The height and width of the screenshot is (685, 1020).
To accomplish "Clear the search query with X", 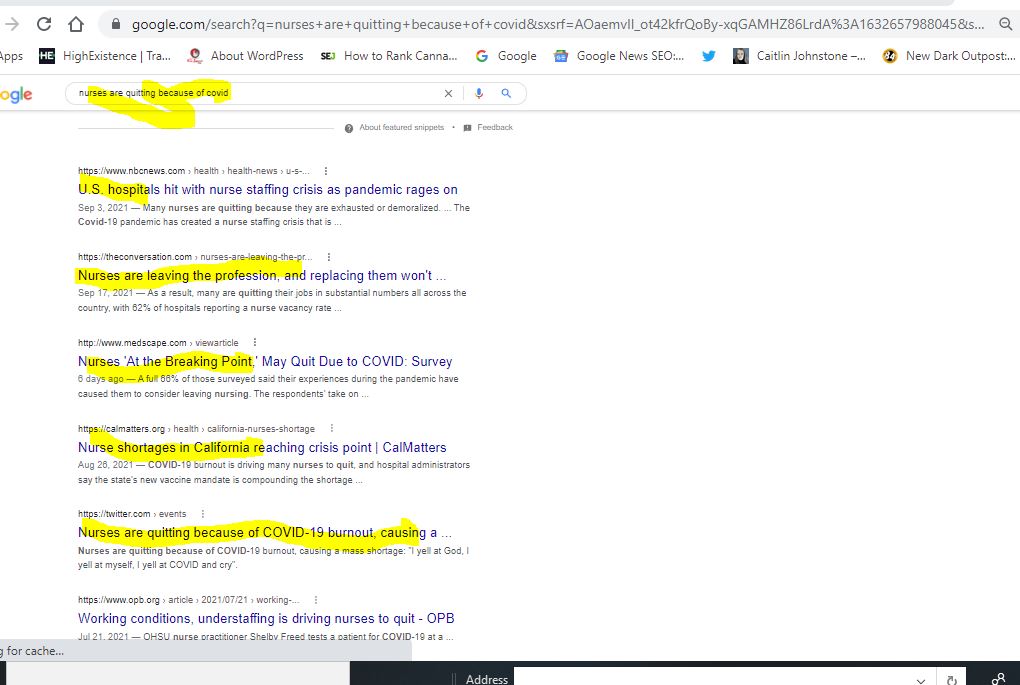I will coord(448,93).
